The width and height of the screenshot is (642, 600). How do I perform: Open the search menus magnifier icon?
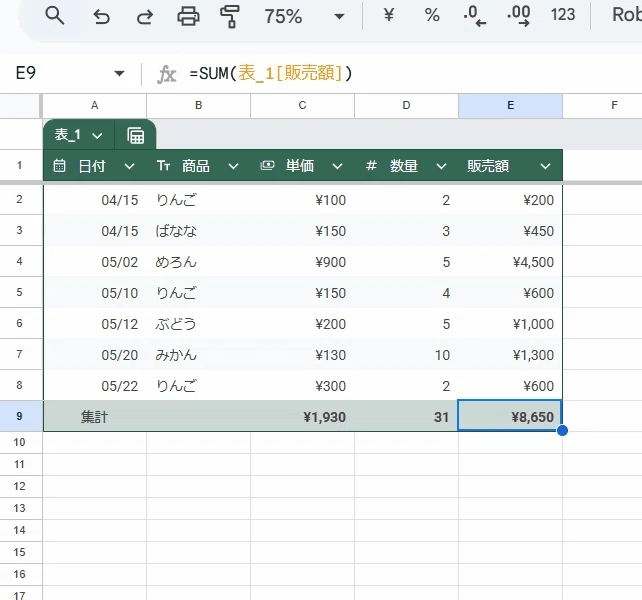coord(54,16)
